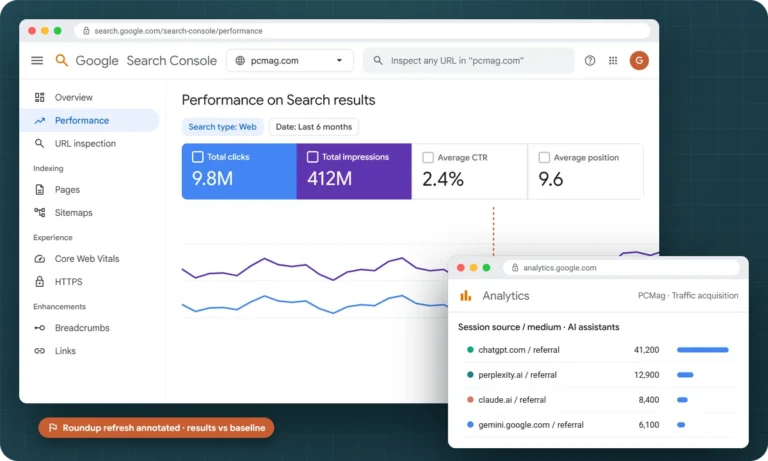Image resolution: width=768 pixels, height=461 pixels.
Task: Click the Performance trend-line icon
Action: [x=40, y=121]
